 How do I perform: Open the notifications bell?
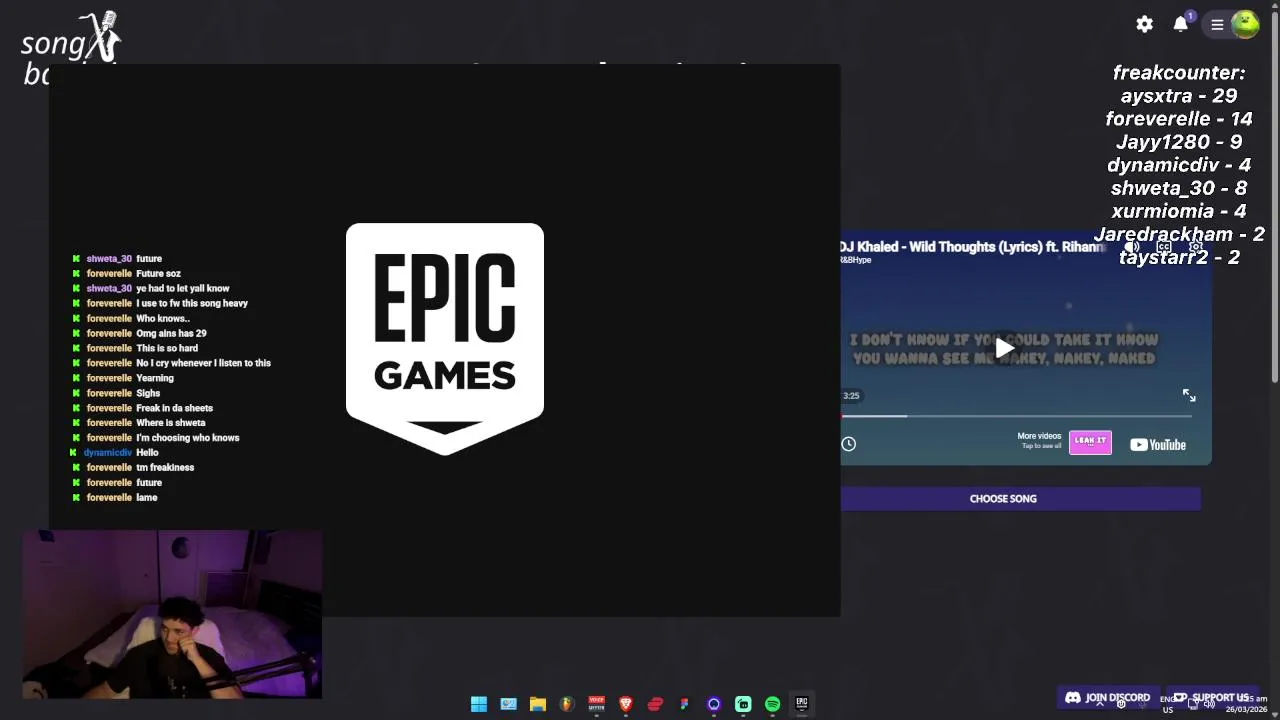pos(1181,25)
